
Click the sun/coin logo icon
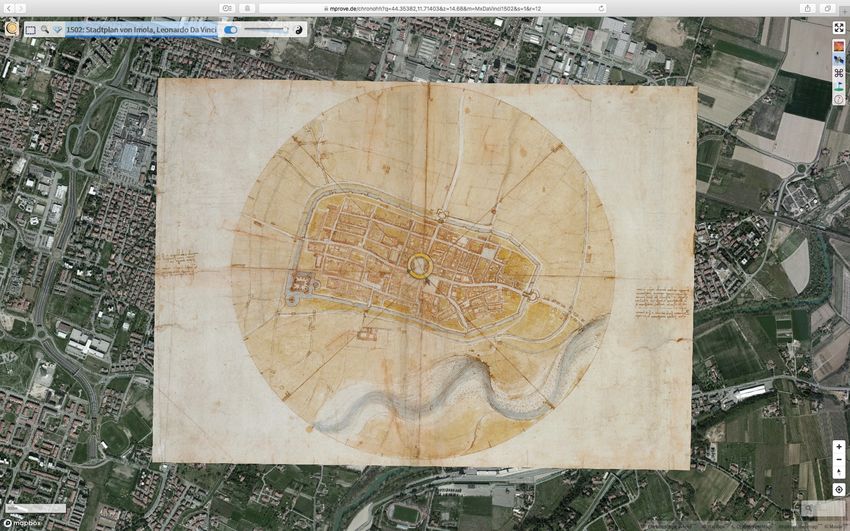(x=11, y=29)
